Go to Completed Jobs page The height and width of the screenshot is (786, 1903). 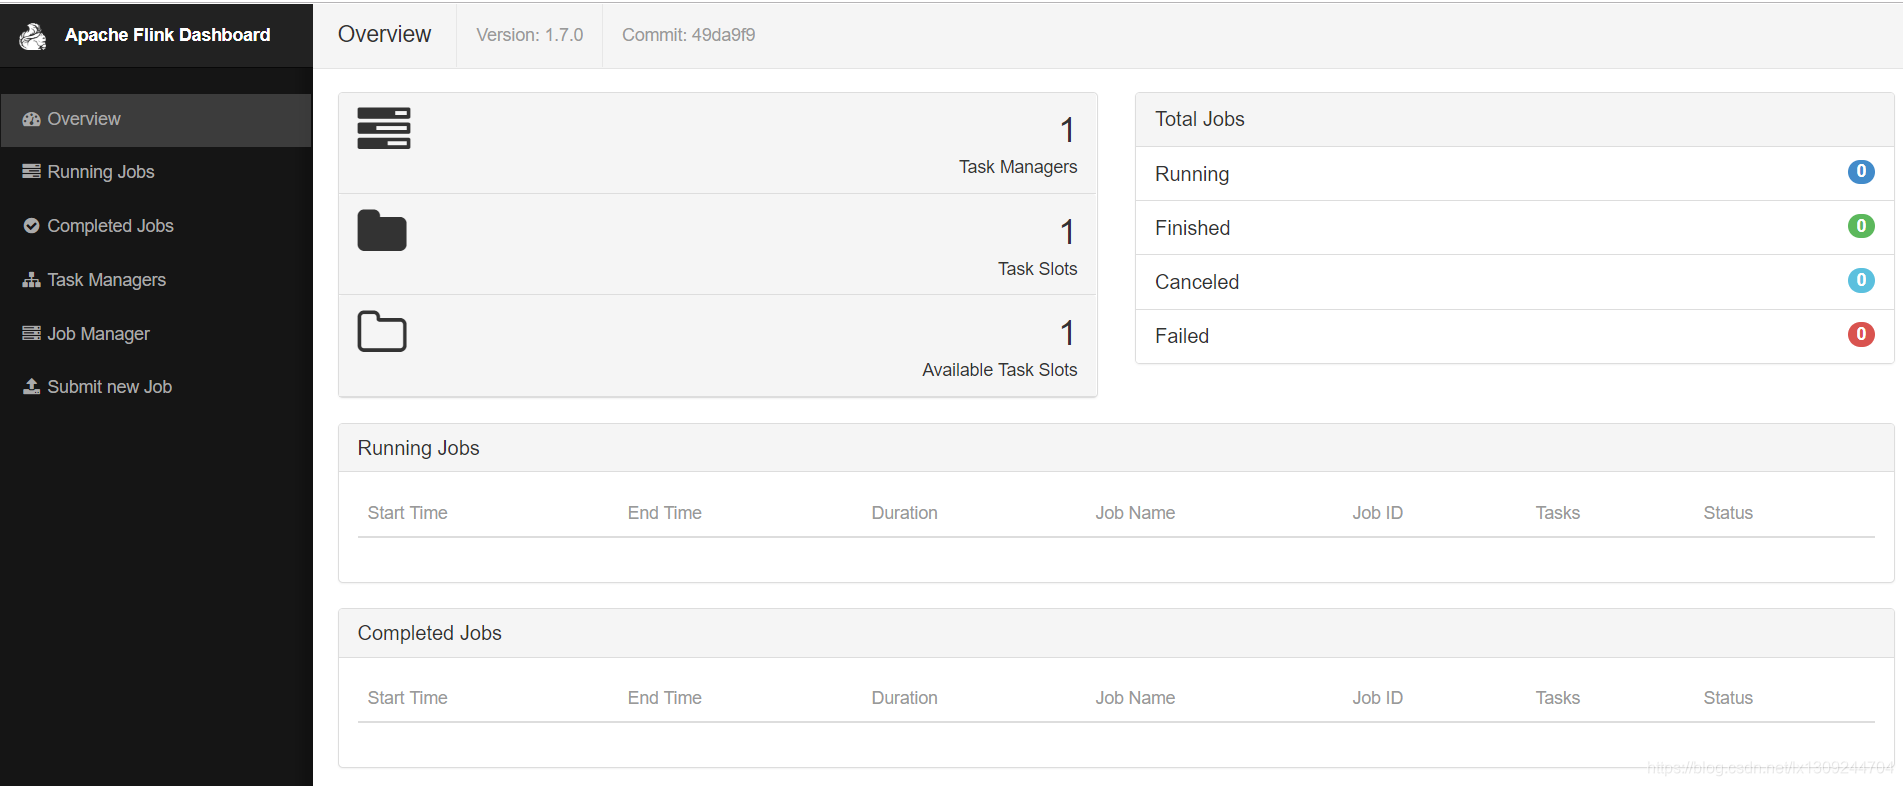[156, 226]
